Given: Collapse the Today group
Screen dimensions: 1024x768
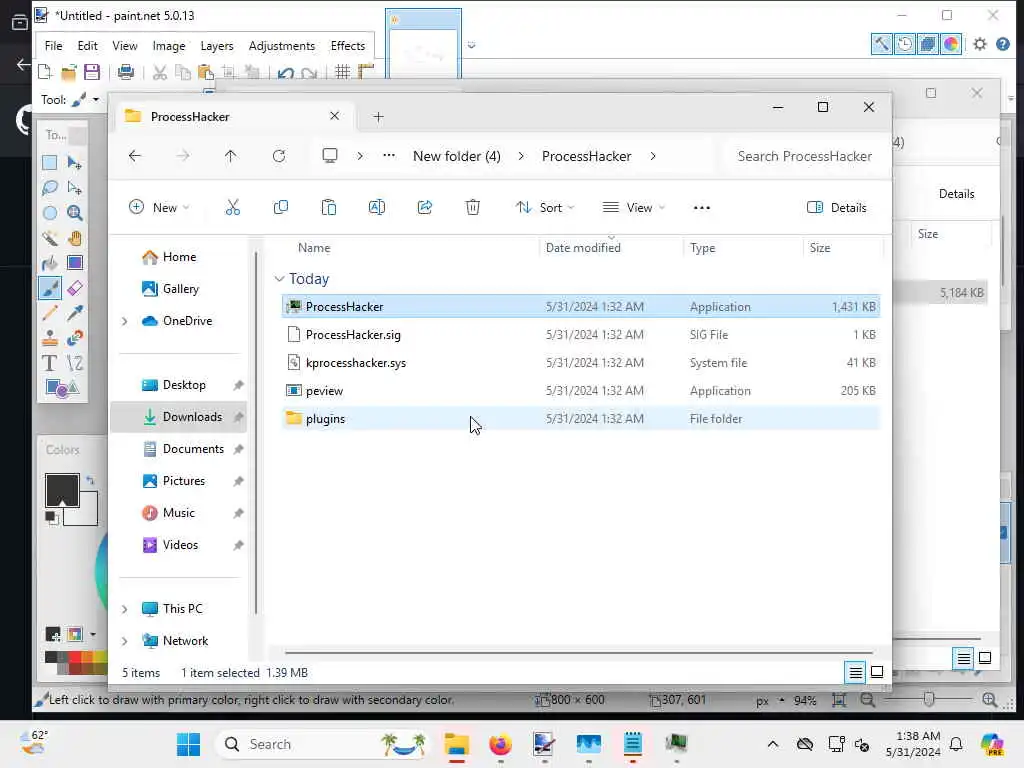Looking at the screenshot, I should tap(280, 279).
